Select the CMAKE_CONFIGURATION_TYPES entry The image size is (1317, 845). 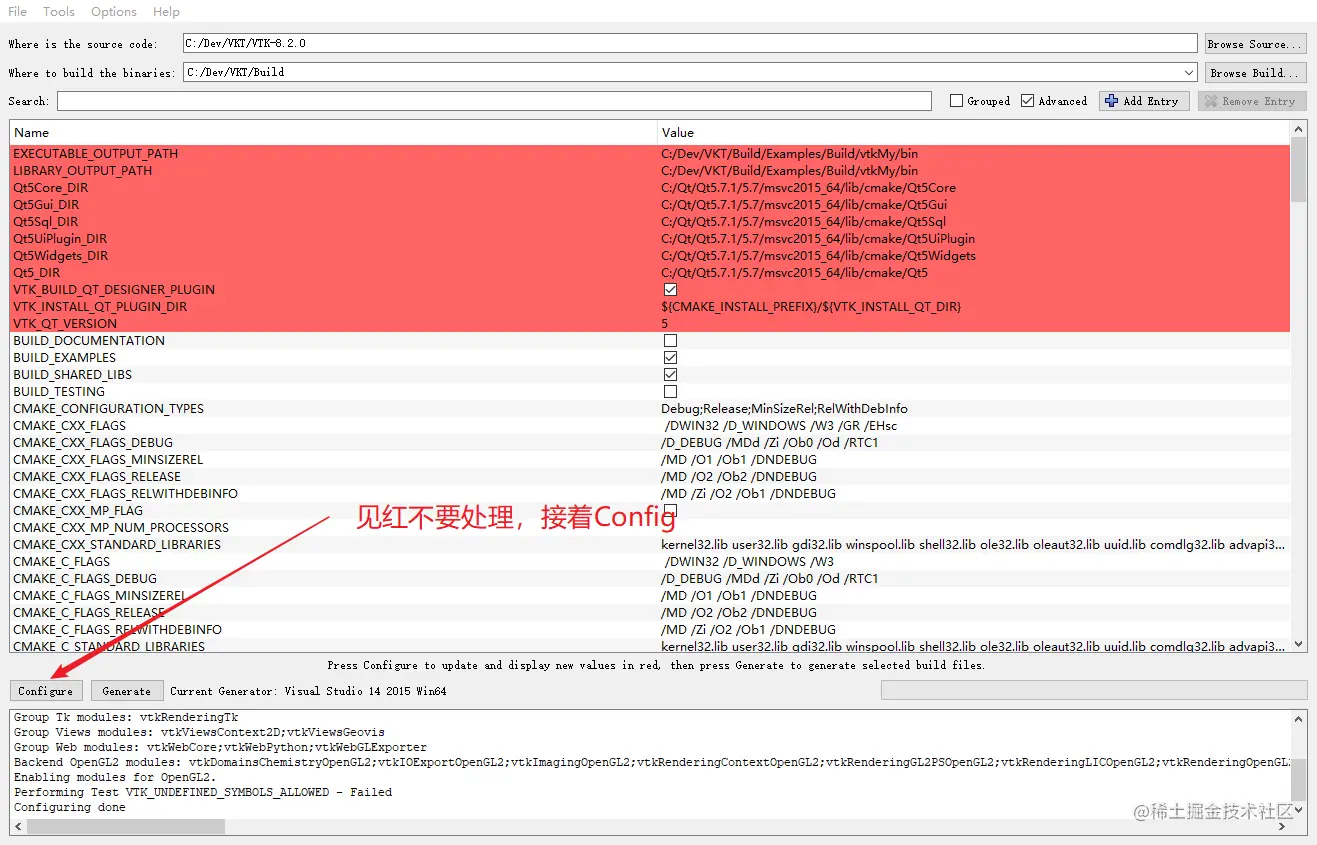pyautogui.click(x=108, y=409)
